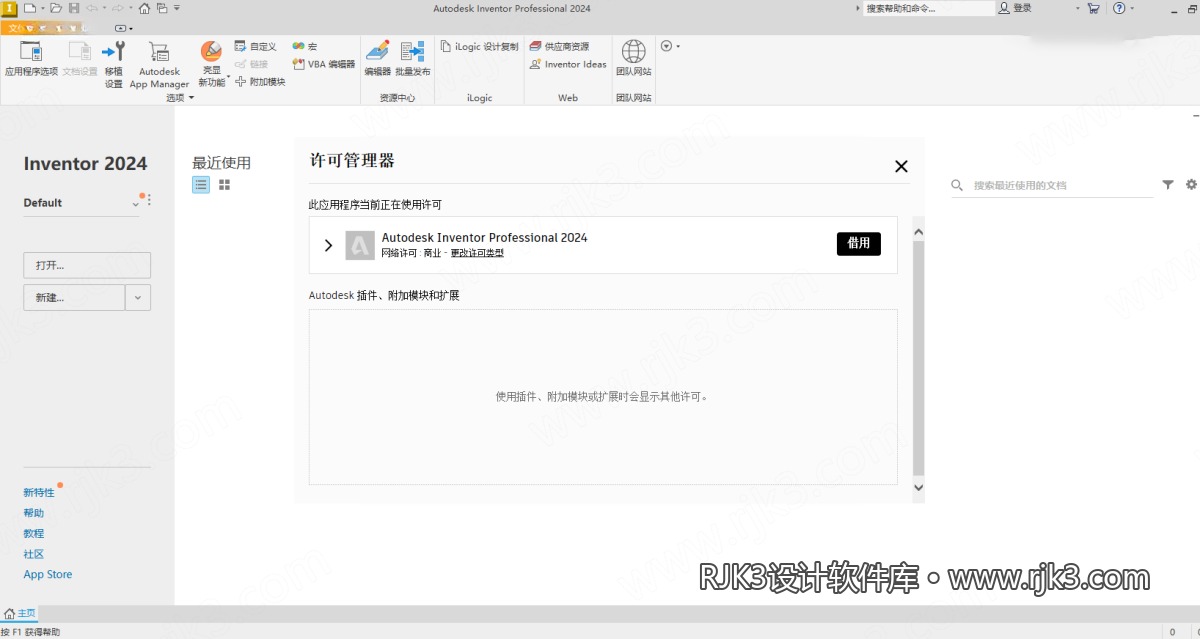Click the 移植设置 migrate settings tool
This screenshot has height=639, width=1200.
tap(114, 64)
